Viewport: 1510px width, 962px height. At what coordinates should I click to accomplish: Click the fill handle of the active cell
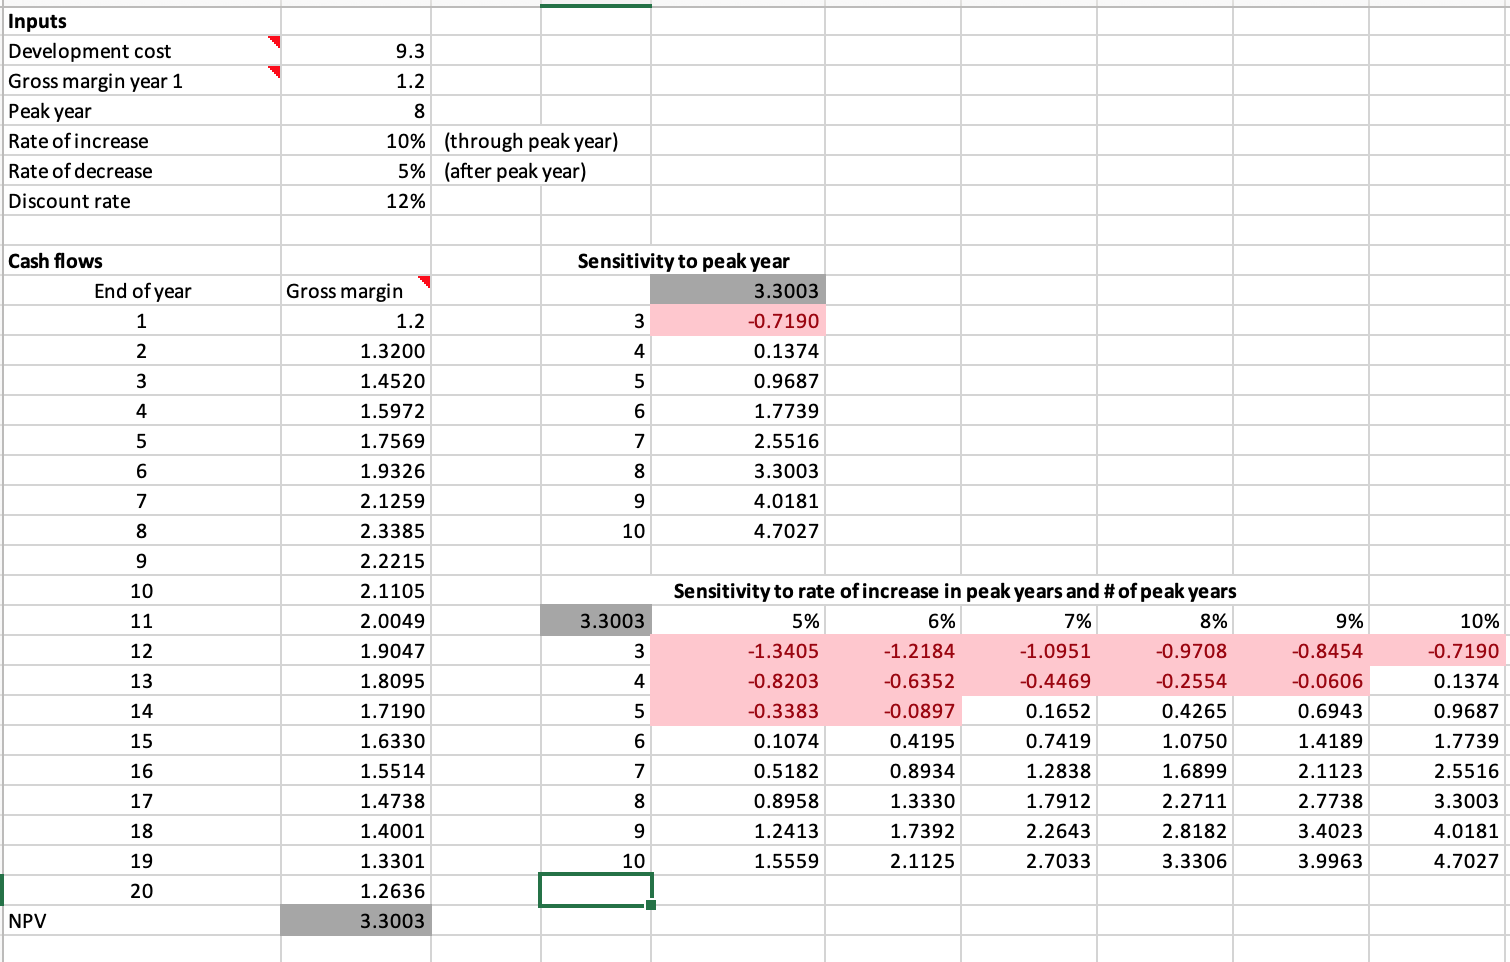pyautogui.click(x=649, y=904)
